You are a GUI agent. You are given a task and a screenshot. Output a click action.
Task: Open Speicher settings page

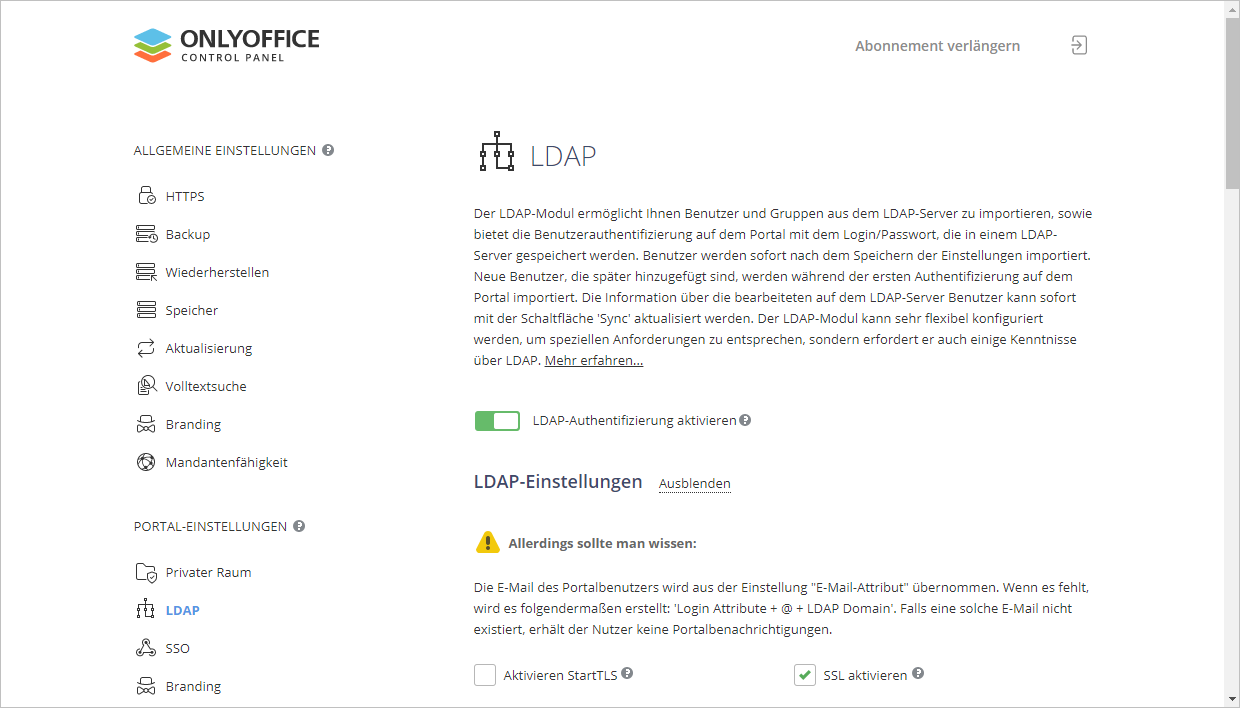tap(192, 310)
